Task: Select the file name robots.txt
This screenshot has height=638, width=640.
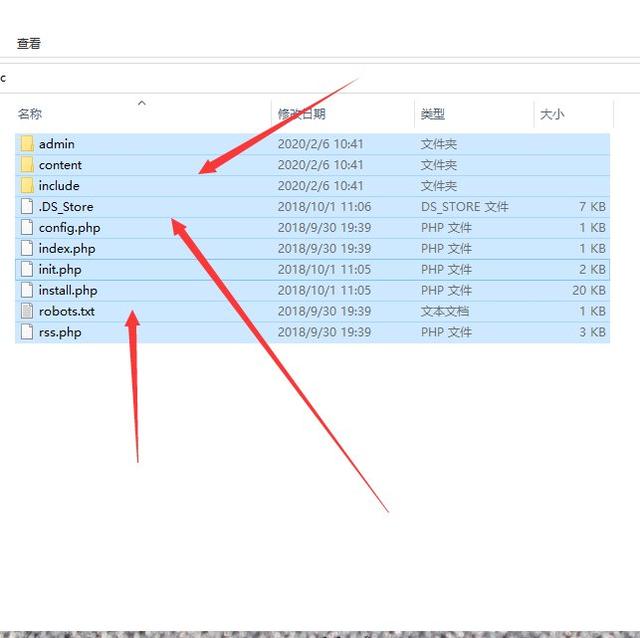Action: 67,311
